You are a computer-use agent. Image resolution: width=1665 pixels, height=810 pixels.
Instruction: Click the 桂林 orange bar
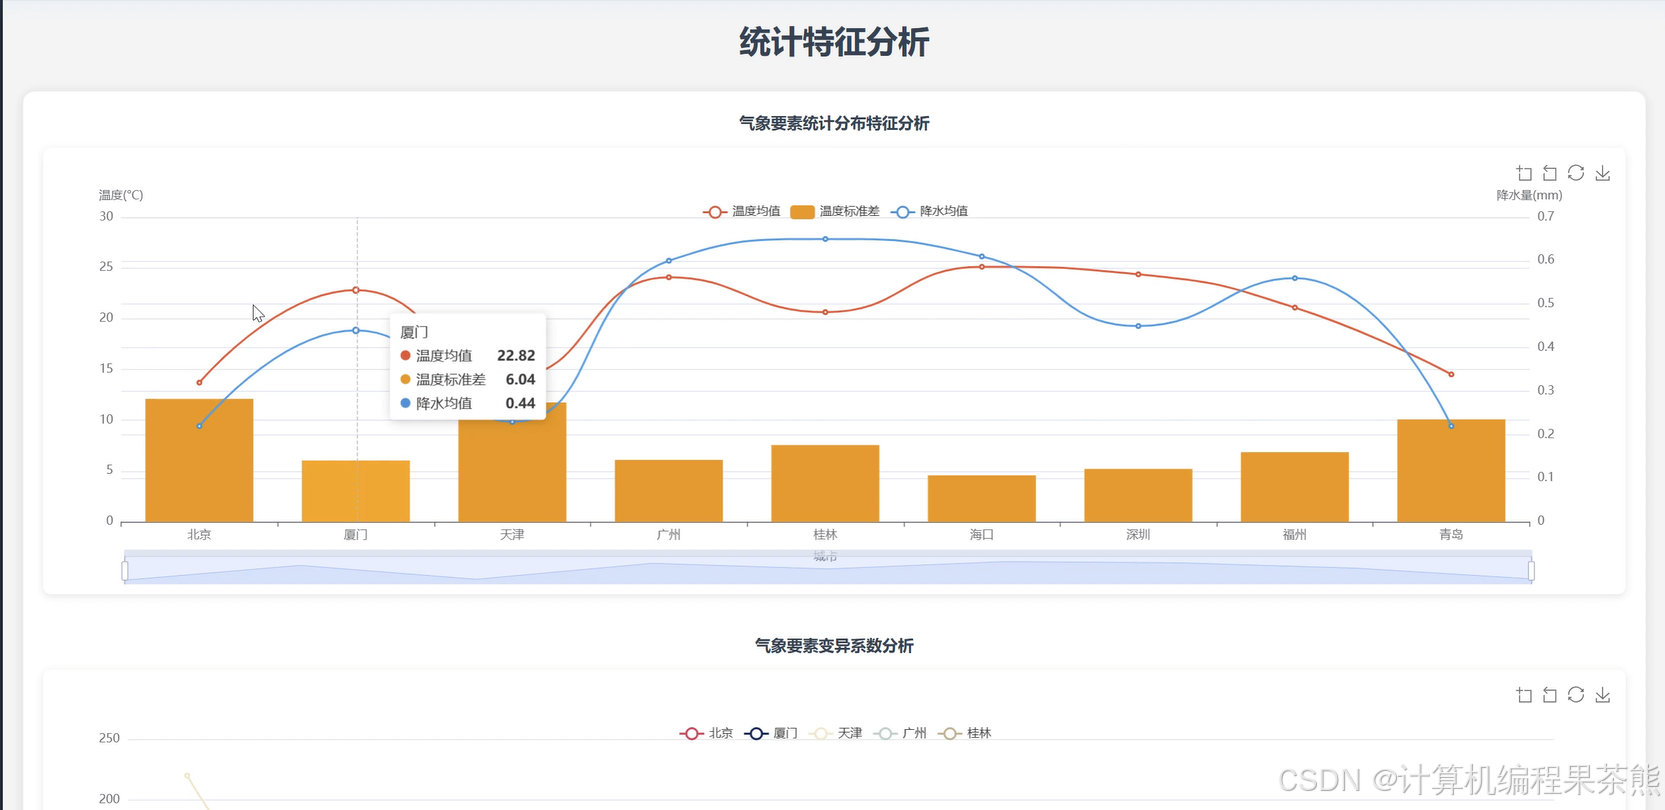[825, 483]
